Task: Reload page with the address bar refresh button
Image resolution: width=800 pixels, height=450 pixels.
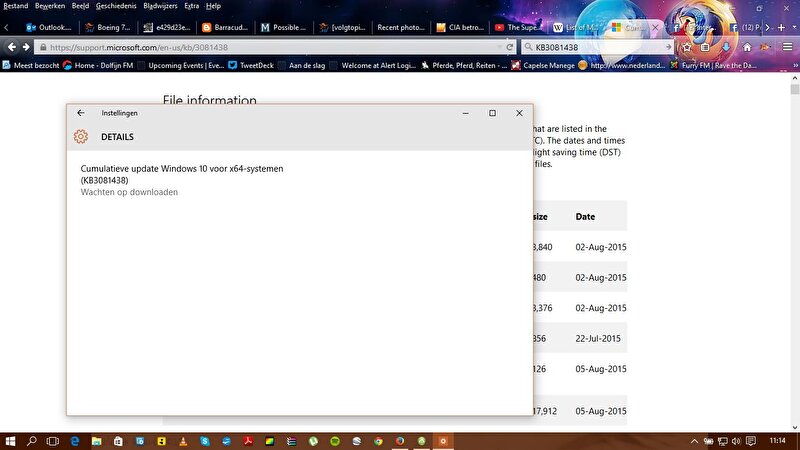Action: (510, 47)
